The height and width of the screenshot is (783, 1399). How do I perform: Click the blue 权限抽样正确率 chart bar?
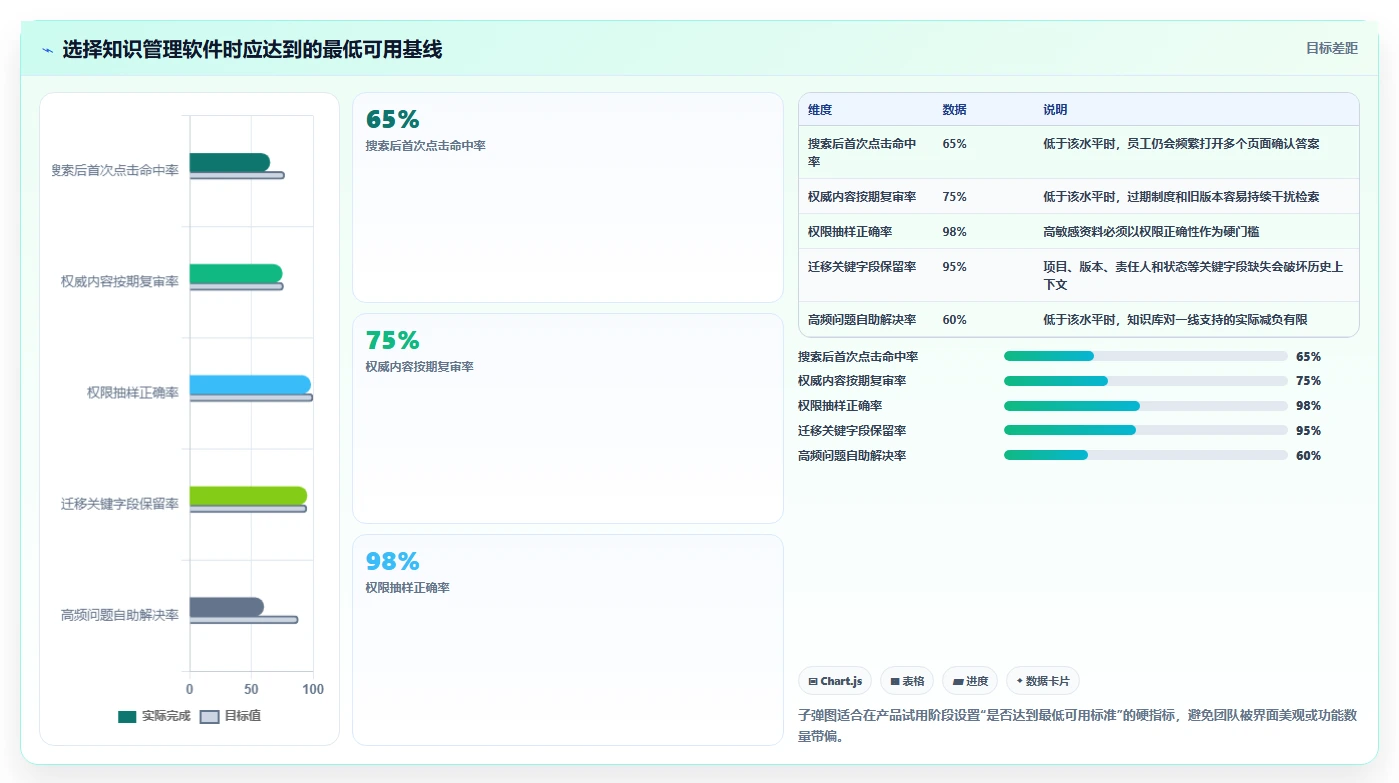click(250, 385)
